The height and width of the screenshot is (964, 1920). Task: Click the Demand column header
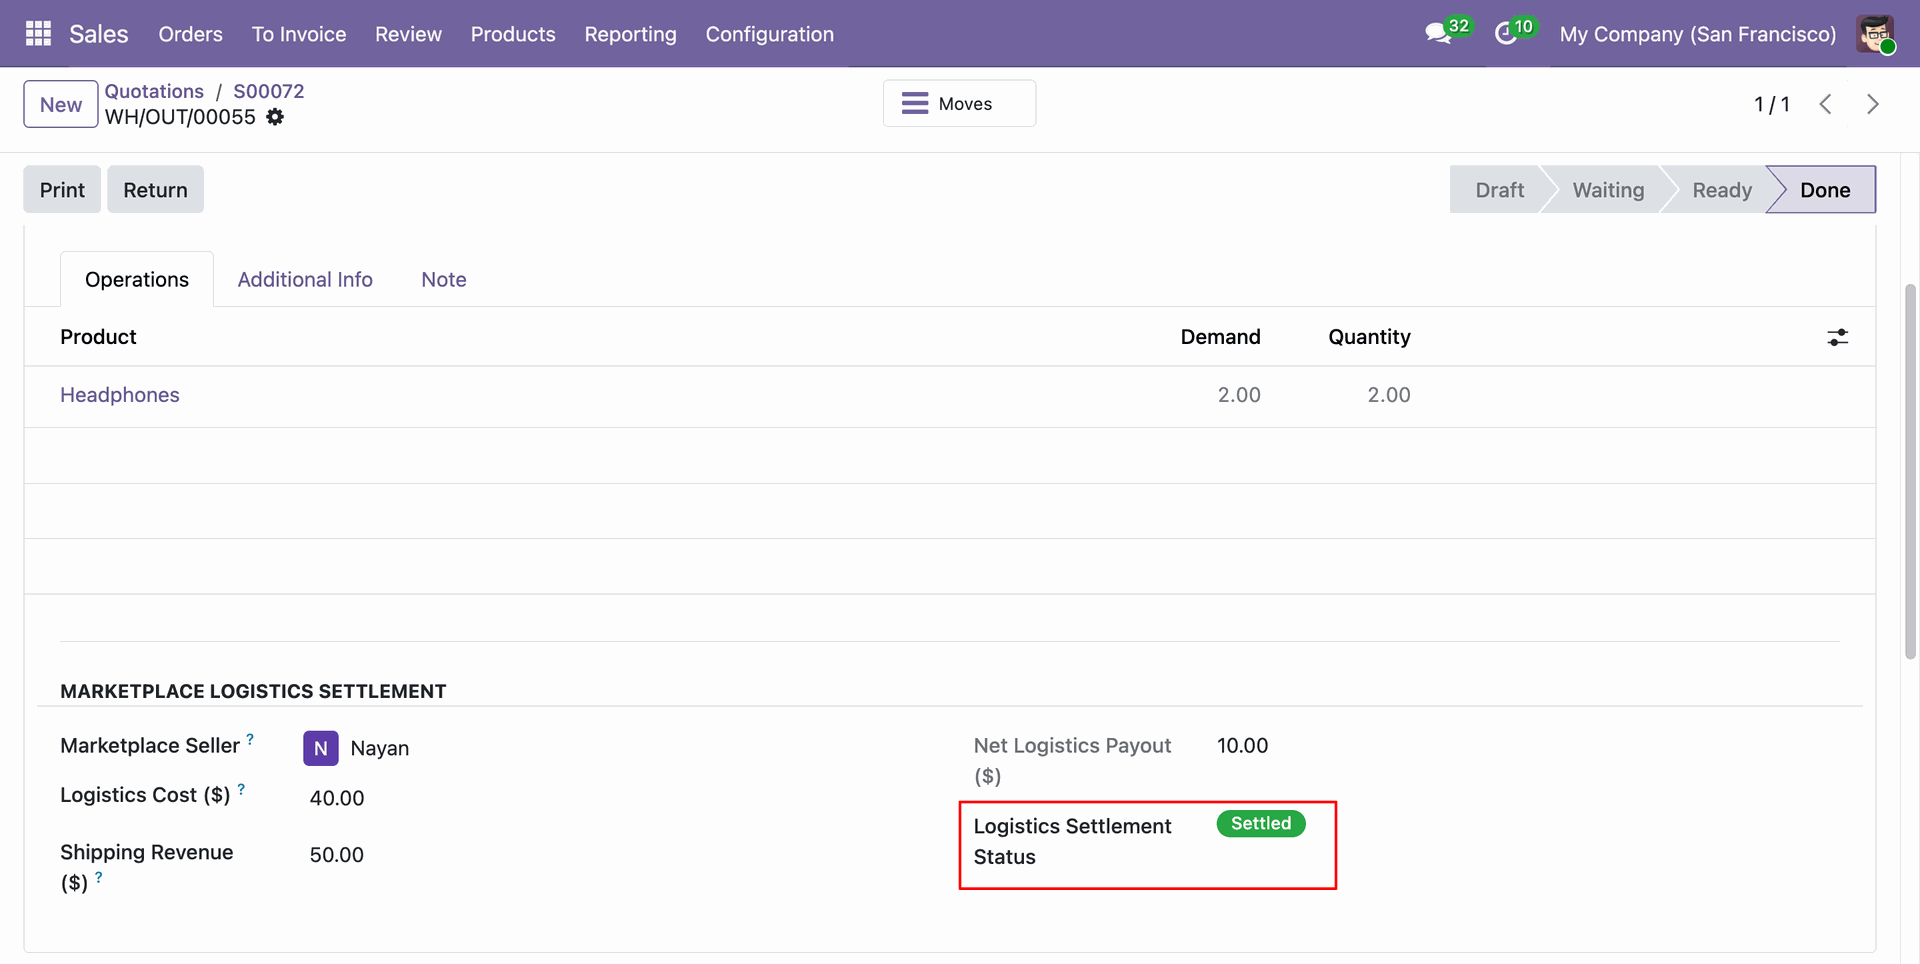[x=1221, y=337]
